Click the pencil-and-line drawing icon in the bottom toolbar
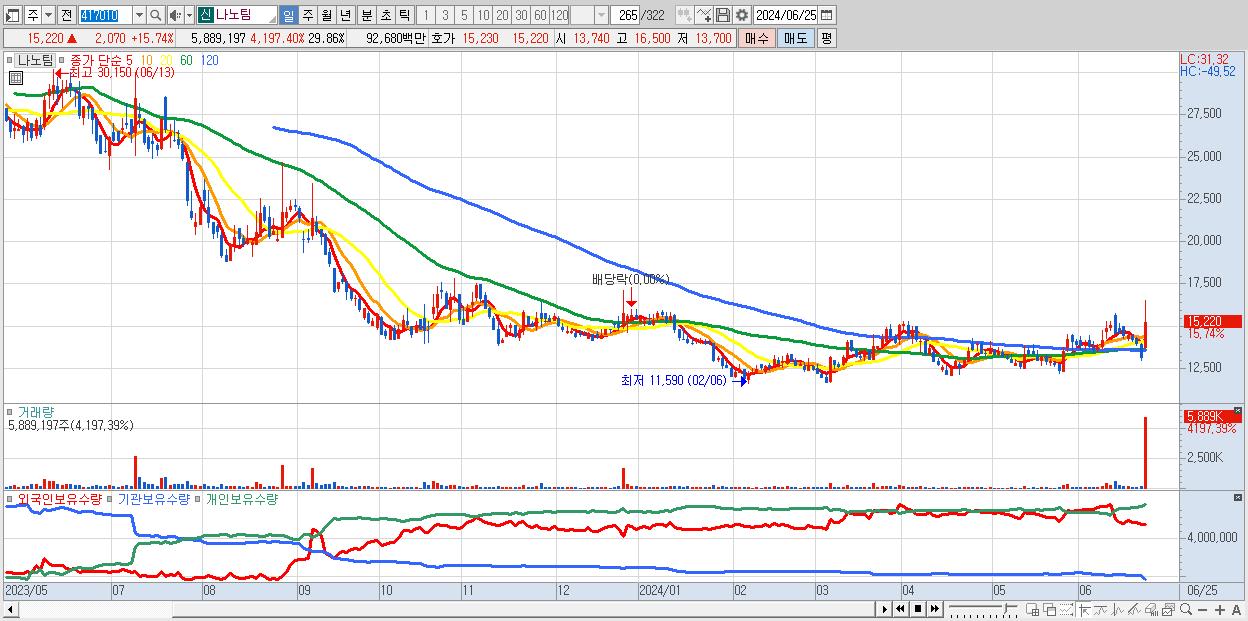The width and height of the screenshot is (1248, 621). click(x=1134, y=609)
